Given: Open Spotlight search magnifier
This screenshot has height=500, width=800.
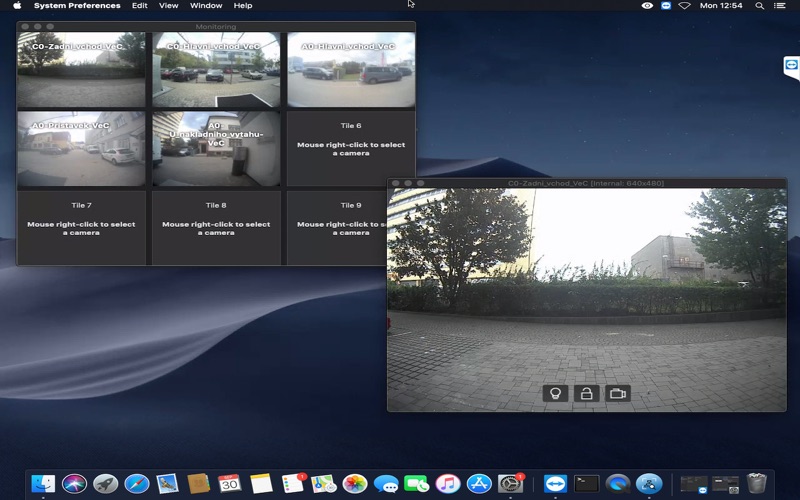Looking at the screenshot, I should [760, 6].
